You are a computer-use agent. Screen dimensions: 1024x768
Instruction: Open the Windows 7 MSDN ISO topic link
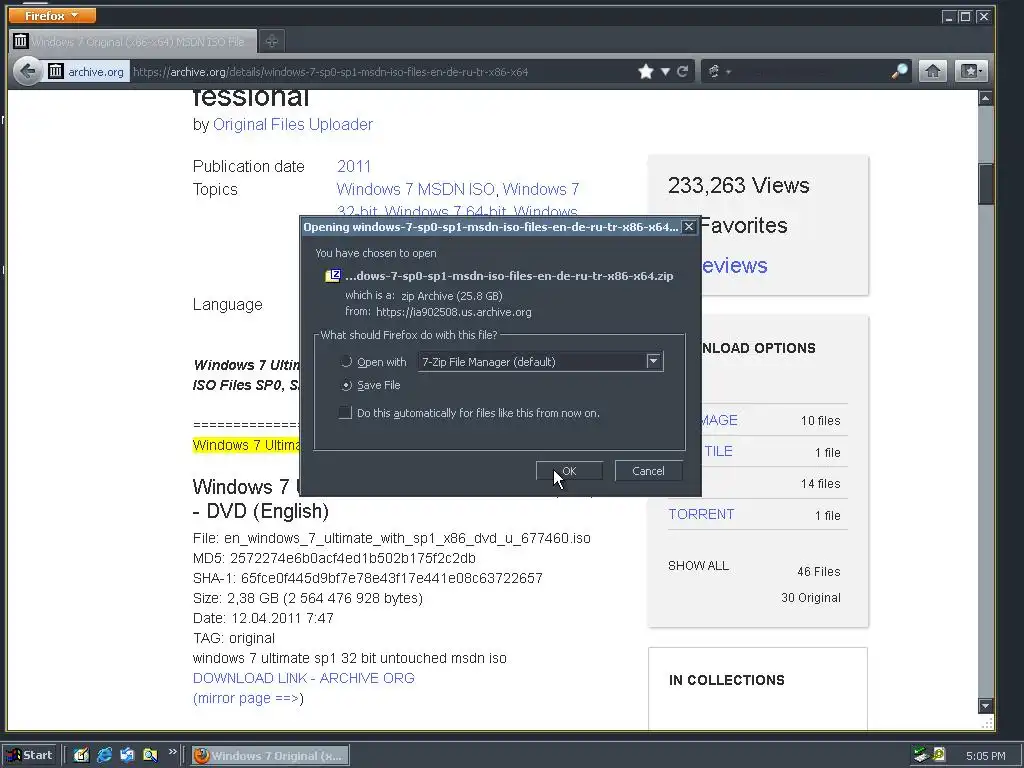(415, 189)
